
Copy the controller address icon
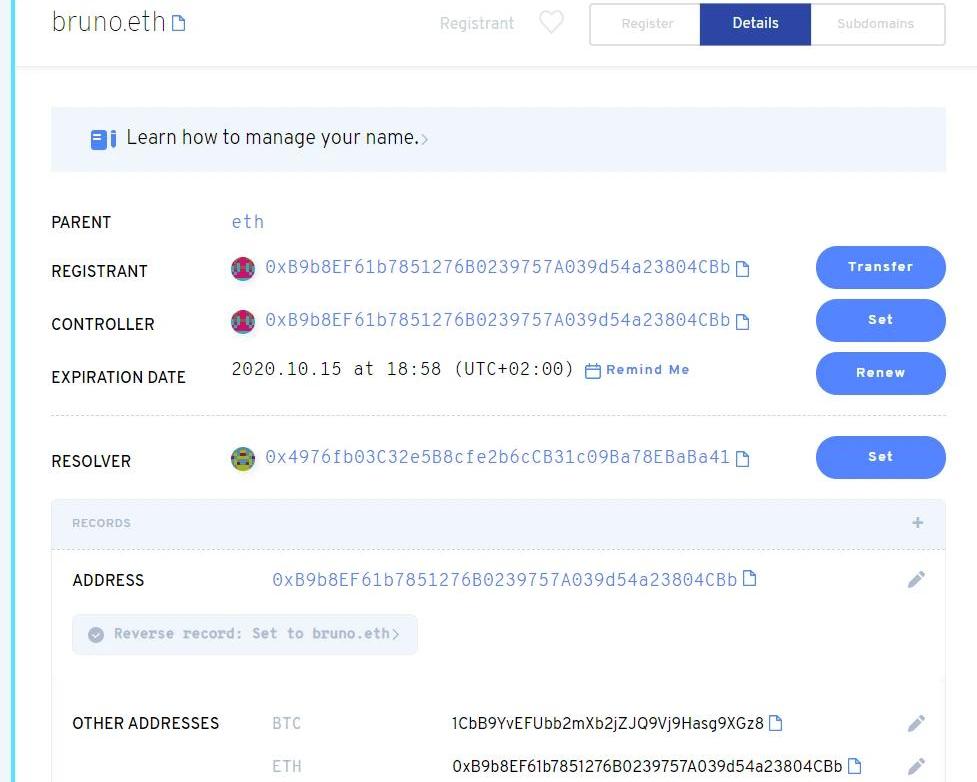742,322
